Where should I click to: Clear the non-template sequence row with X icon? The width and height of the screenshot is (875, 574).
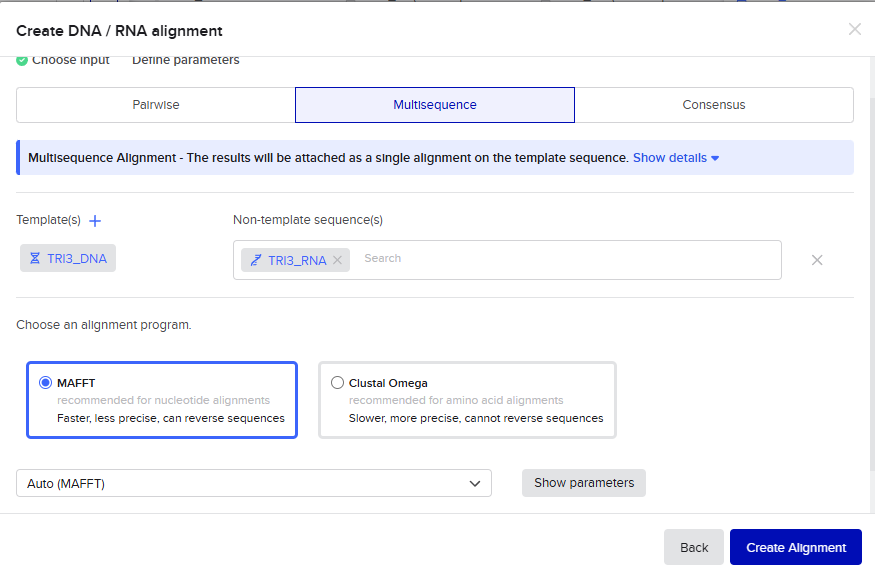pyautogui.click(x=817, y=260)
